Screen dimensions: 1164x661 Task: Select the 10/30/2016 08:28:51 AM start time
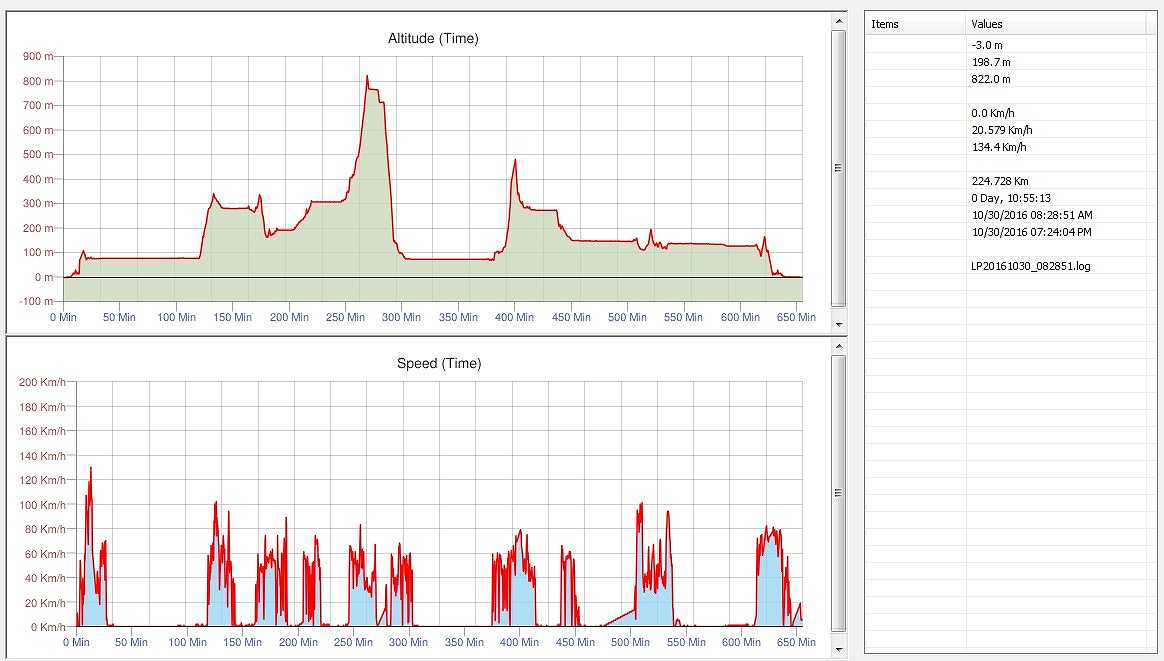pos(1032,215)
